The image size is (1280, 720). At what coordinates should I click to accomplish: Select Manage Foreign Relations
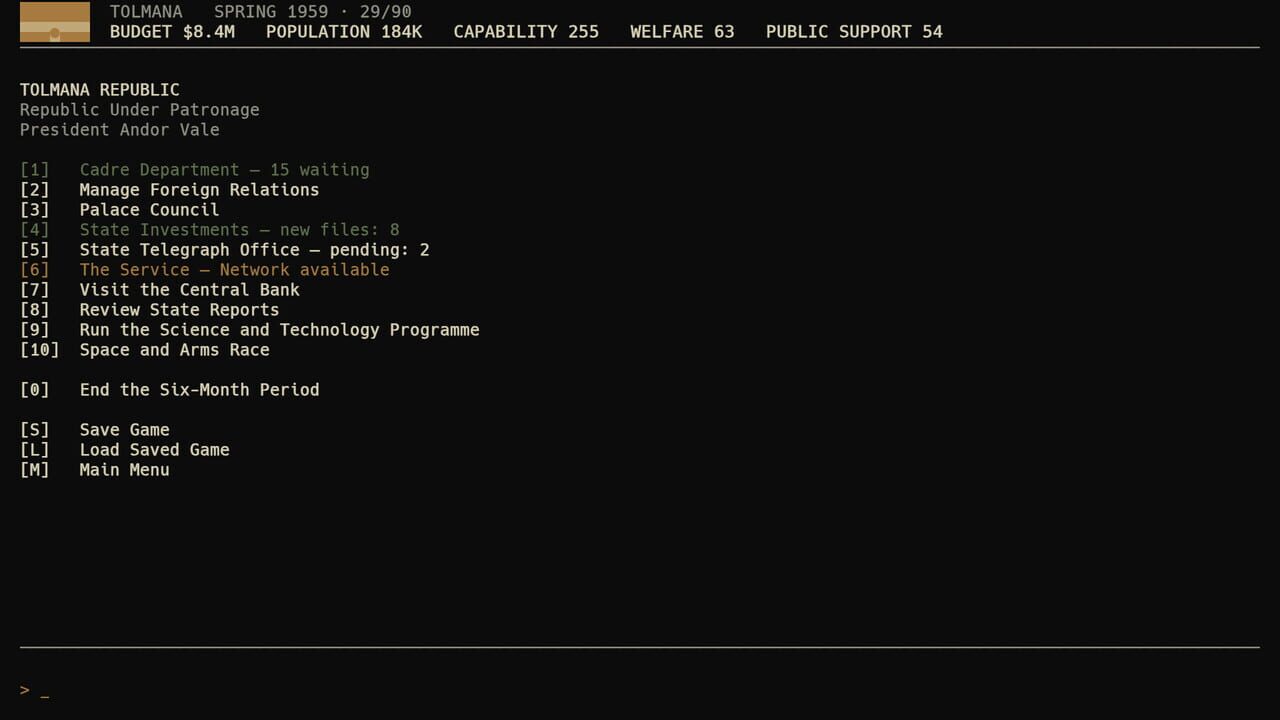pyautogui.click(x=170, y=190)
